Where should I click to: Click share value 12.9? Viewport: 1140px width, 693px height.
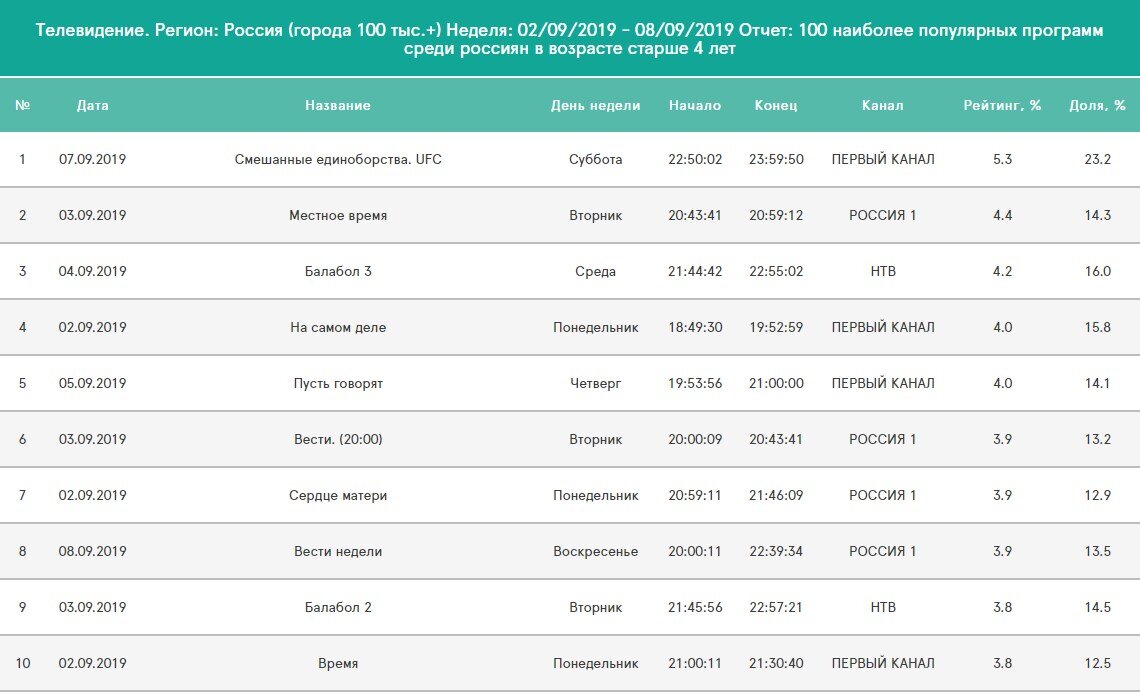(x=1098, y=495)
